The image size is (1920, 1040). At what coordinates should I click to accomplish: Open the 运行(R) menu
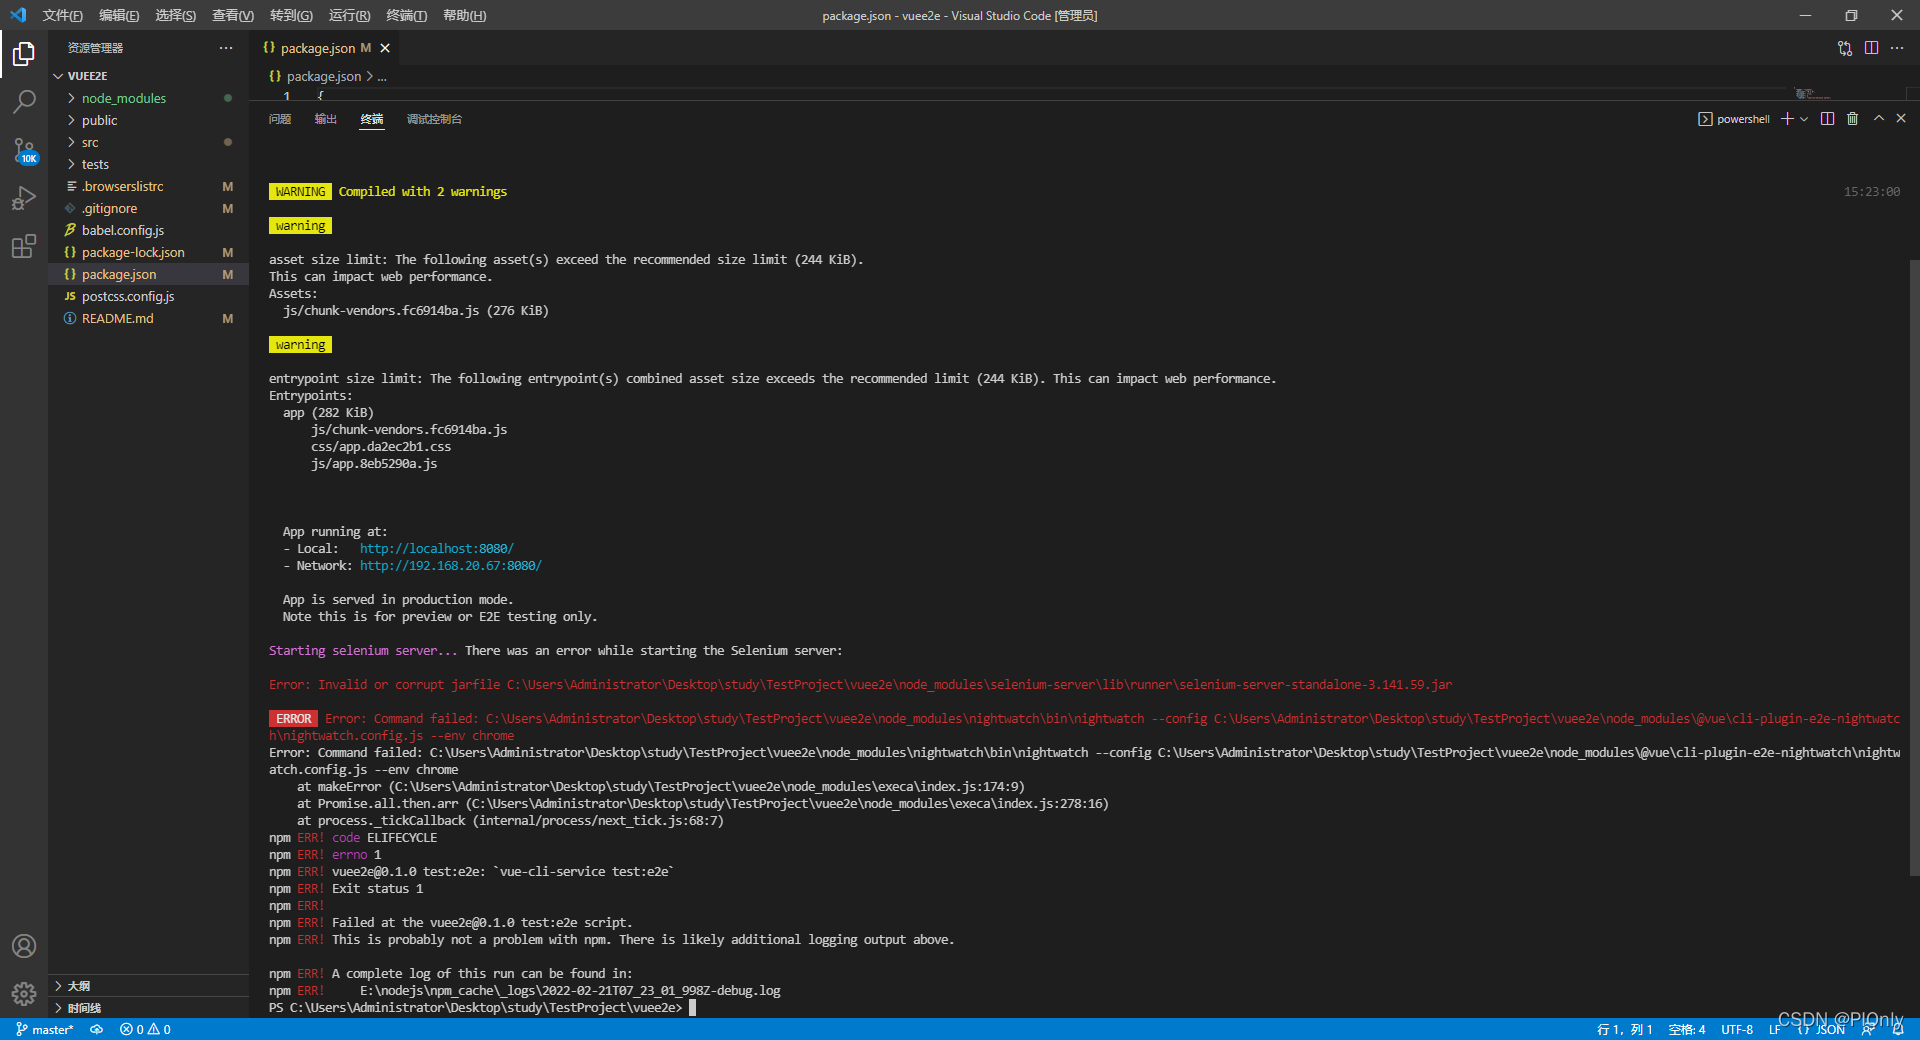tap(349, 15)
